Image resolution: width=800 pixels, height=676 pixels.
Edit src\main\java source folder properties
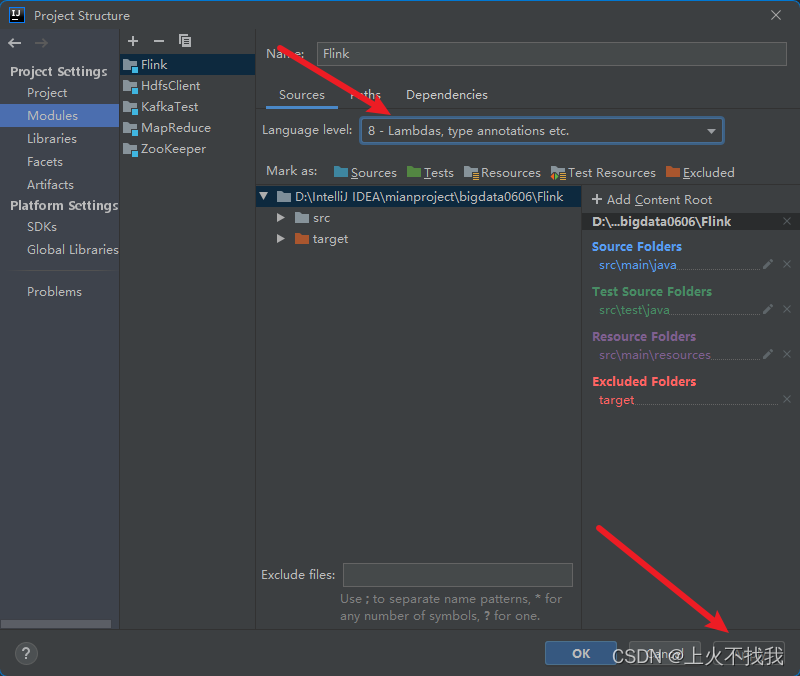click(768, 264)
